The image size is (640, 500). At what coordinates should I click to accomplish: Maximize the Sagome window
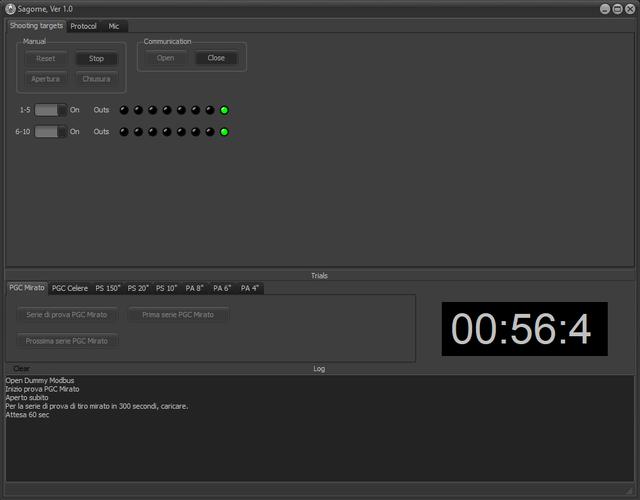point(618,9)
